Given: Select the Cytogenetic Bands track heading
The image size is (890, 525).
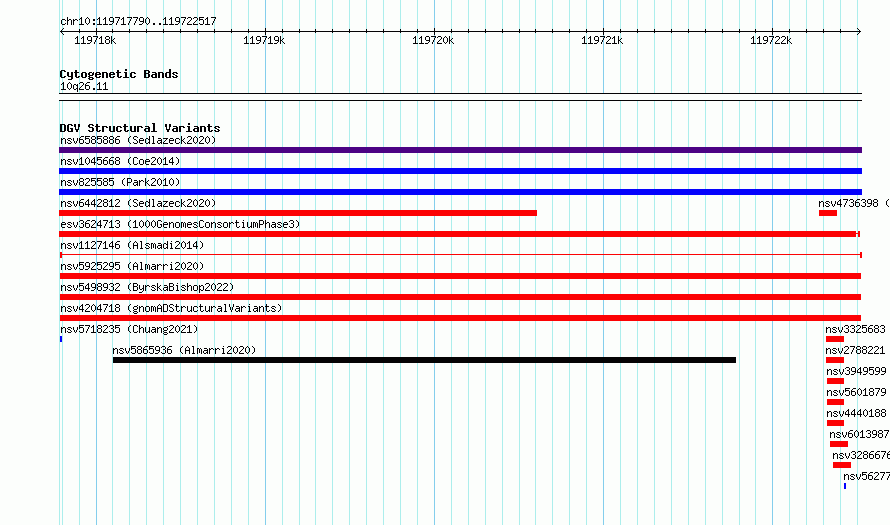Looking at the screenshot, I should tap(119, 74).
